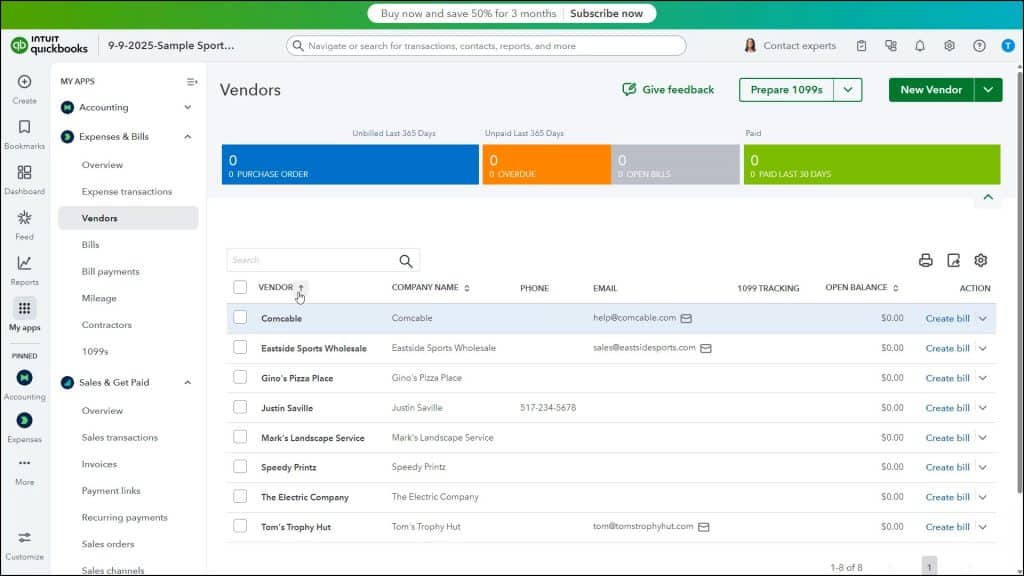
Task: Tick the checkbox for Speedy Printz
Action: coord(240,467)
